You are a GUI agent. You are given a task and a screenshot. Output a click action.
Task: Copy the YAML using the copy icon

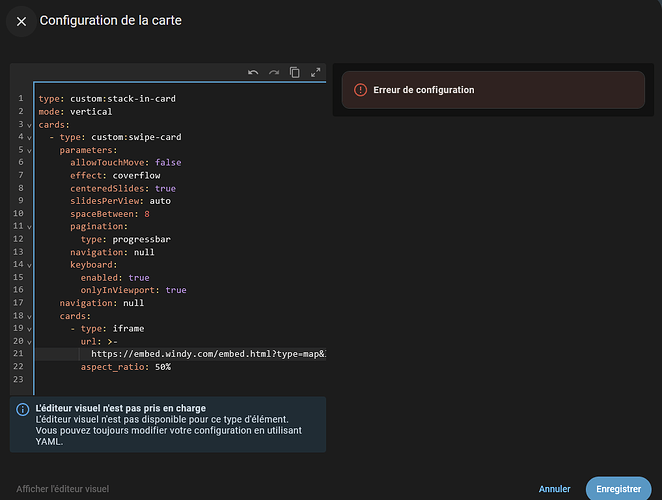(x=295, y=72)
